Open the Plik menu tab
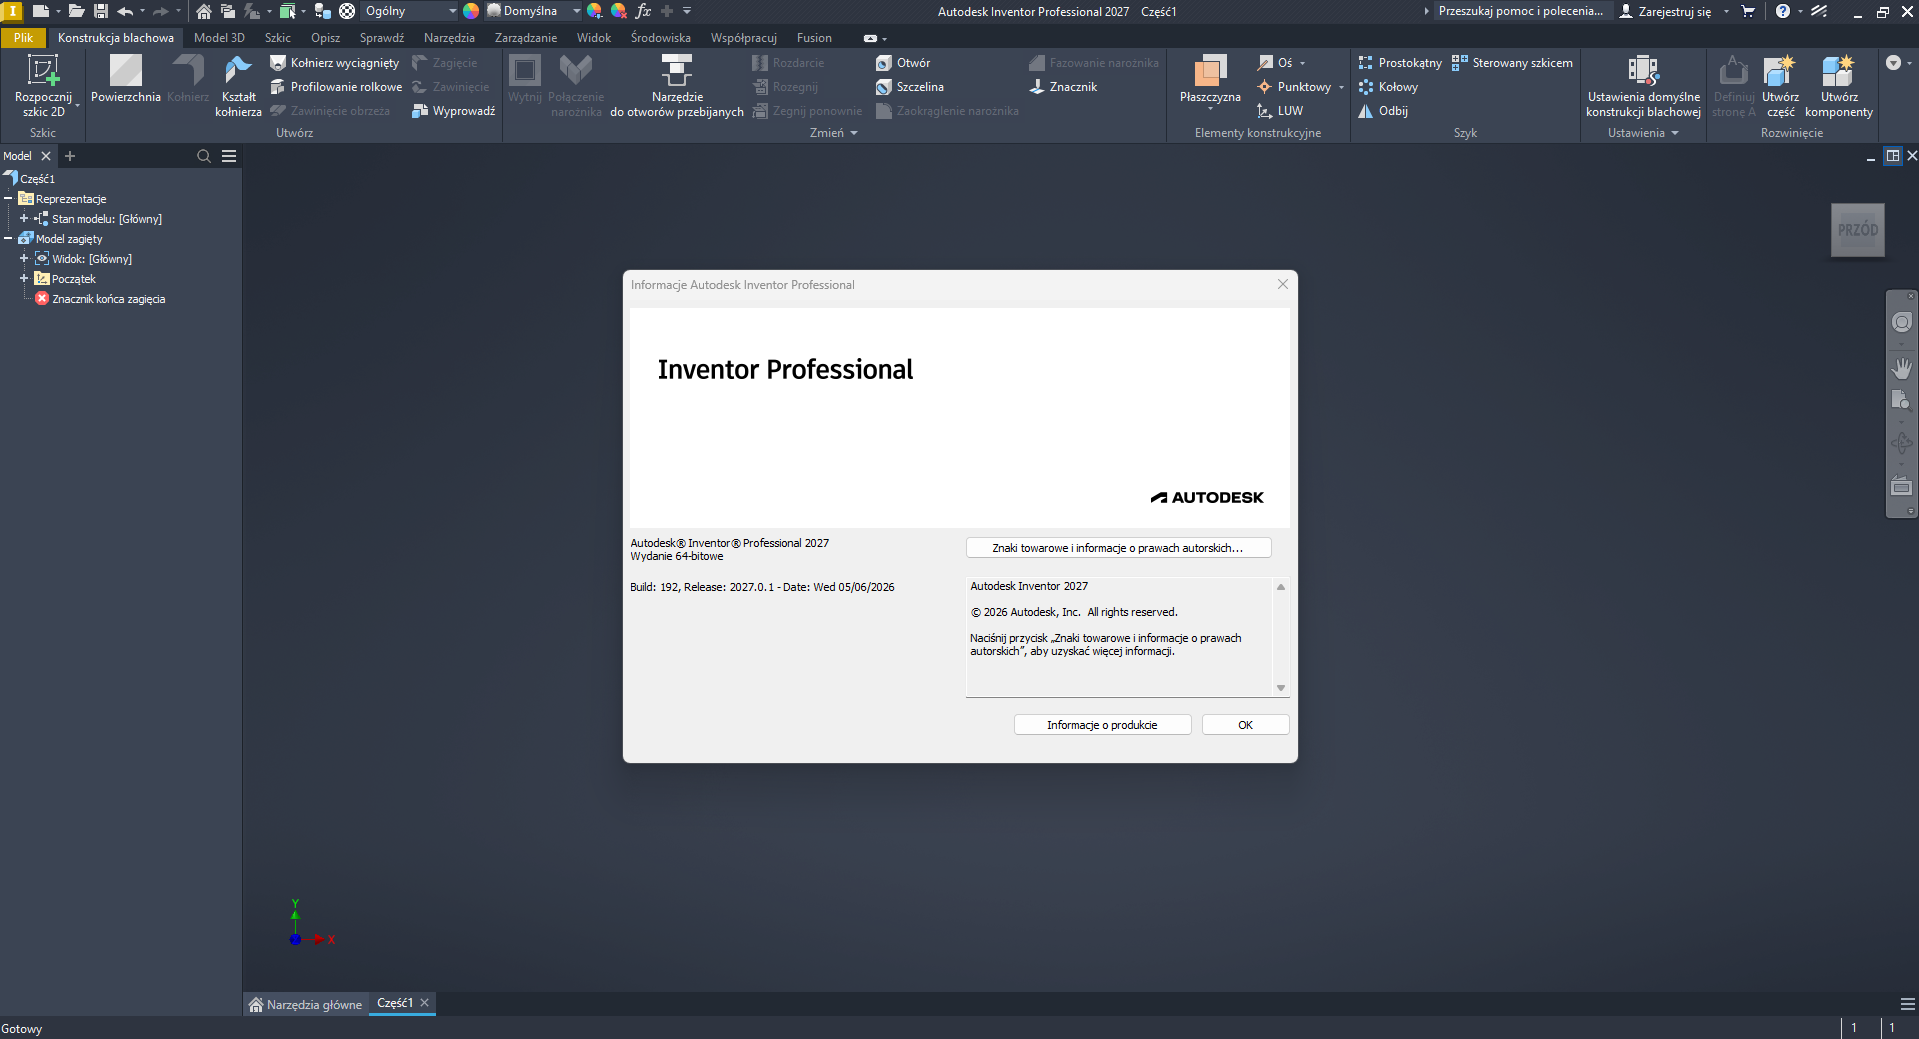1919x1039 pixels. (23, 38)
